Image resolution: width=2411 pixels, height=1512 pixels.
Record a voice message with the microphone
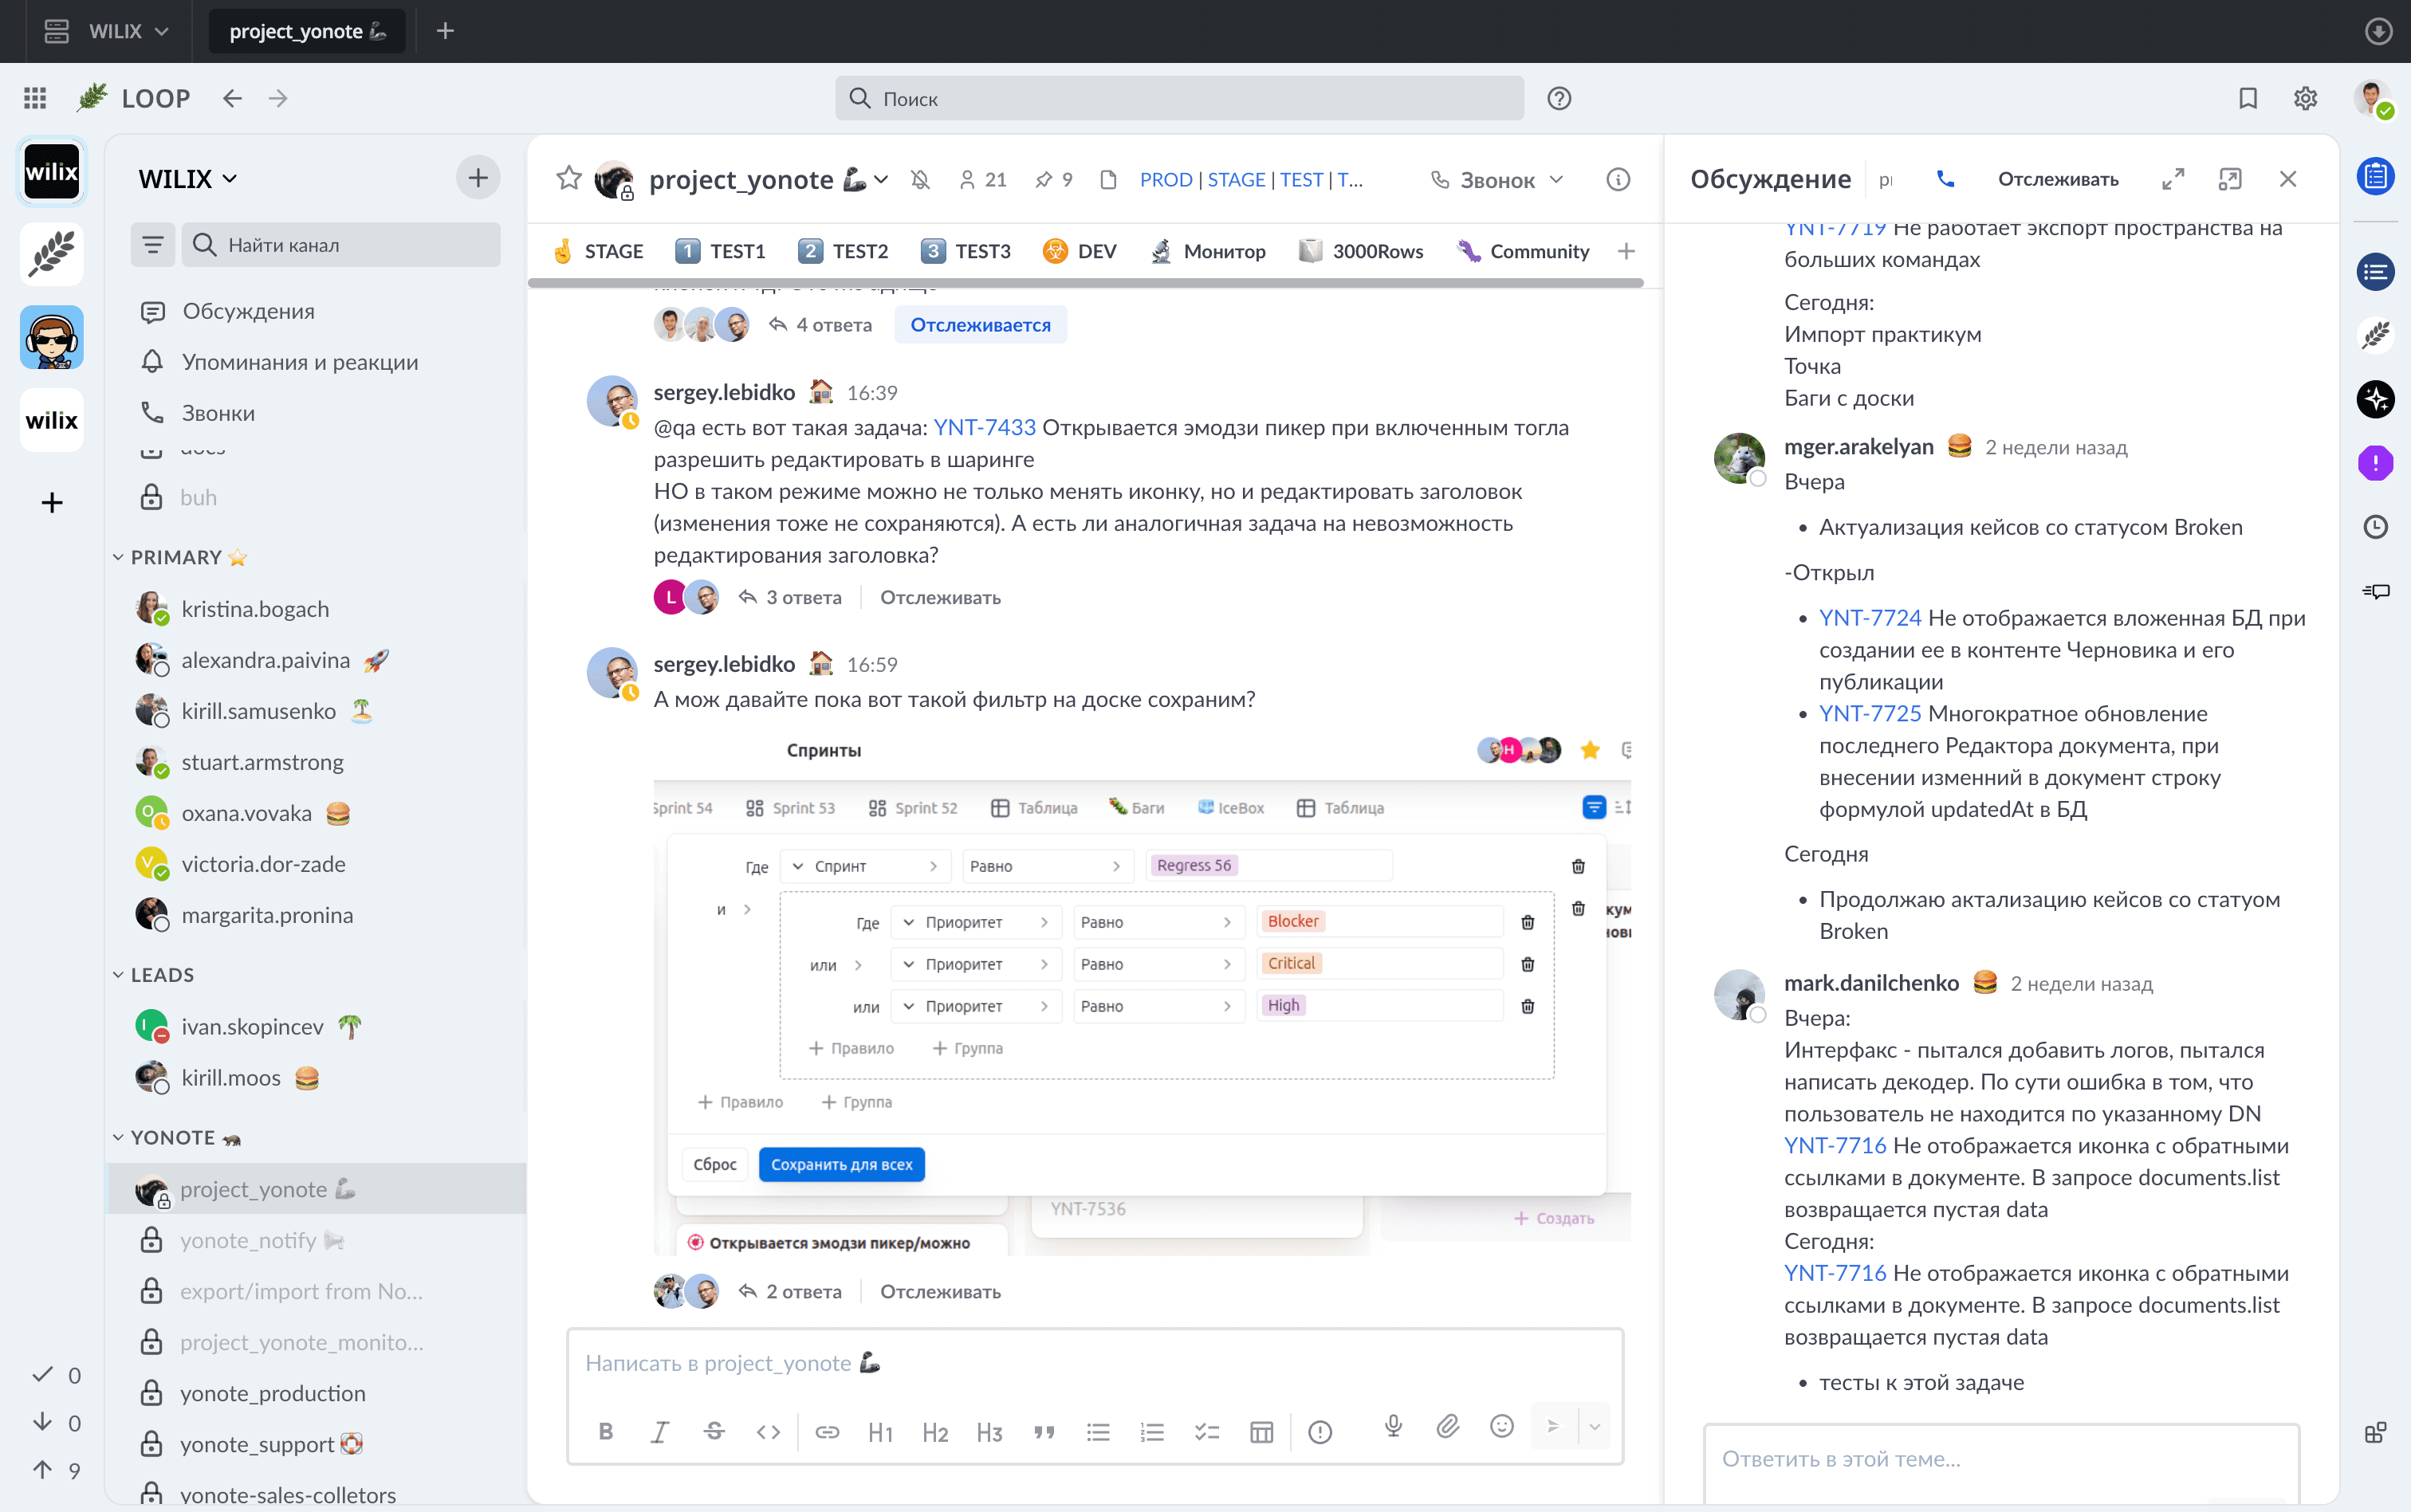pos(1393,1427)
